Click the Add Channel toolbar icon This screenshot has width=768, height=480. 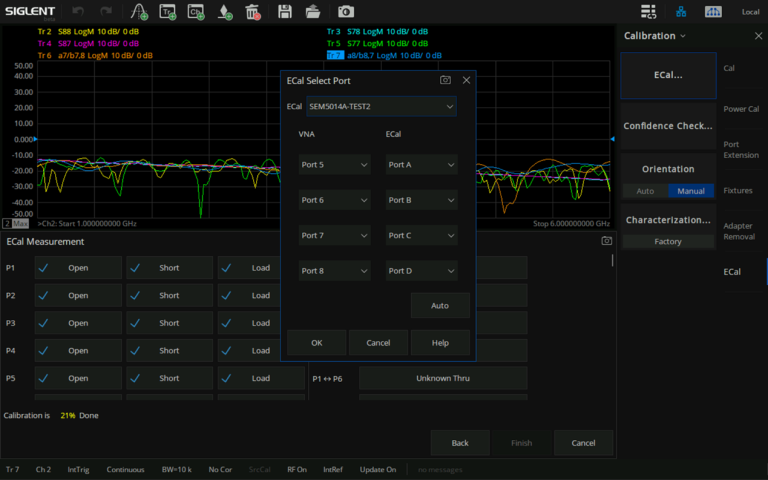197,12
